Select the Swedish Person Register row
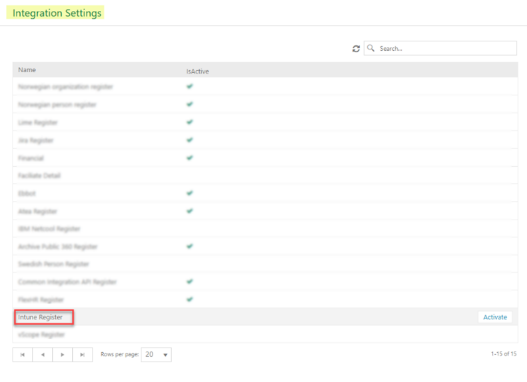The image size is (527, 382). tap(265, 264)
